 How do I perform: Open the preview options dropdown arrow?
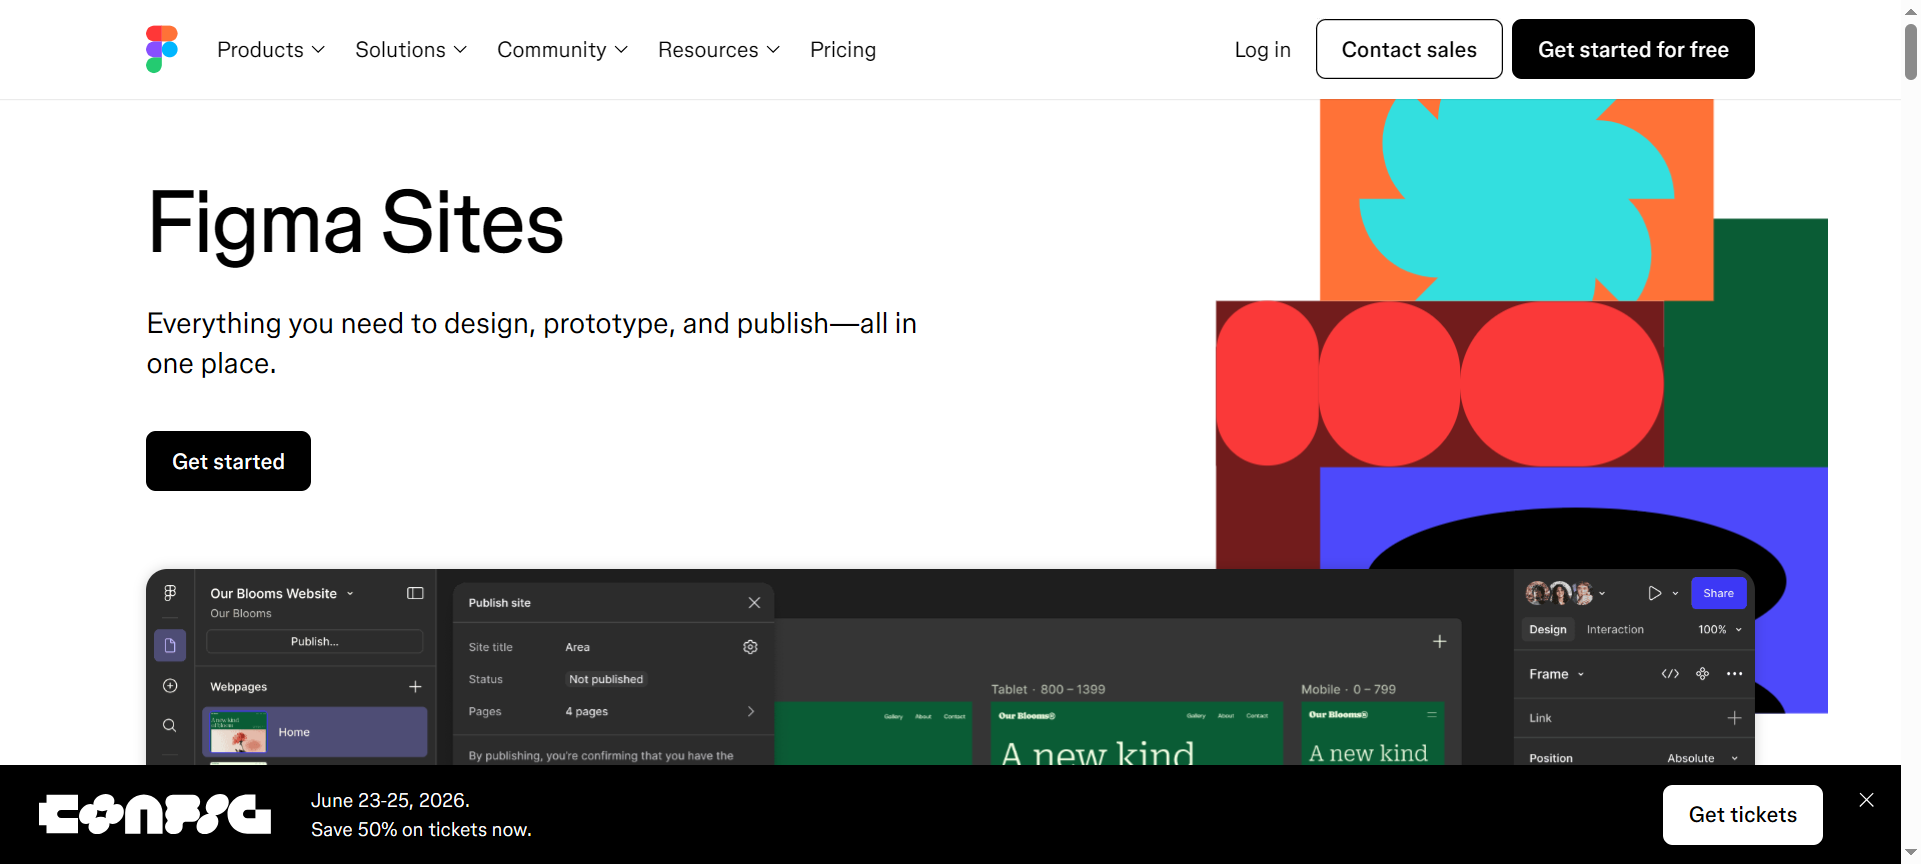(1675, 594)
